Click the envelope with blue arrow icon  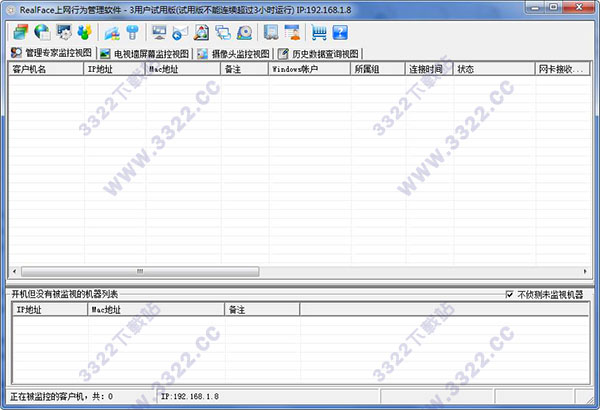click(x=180, y=32)
